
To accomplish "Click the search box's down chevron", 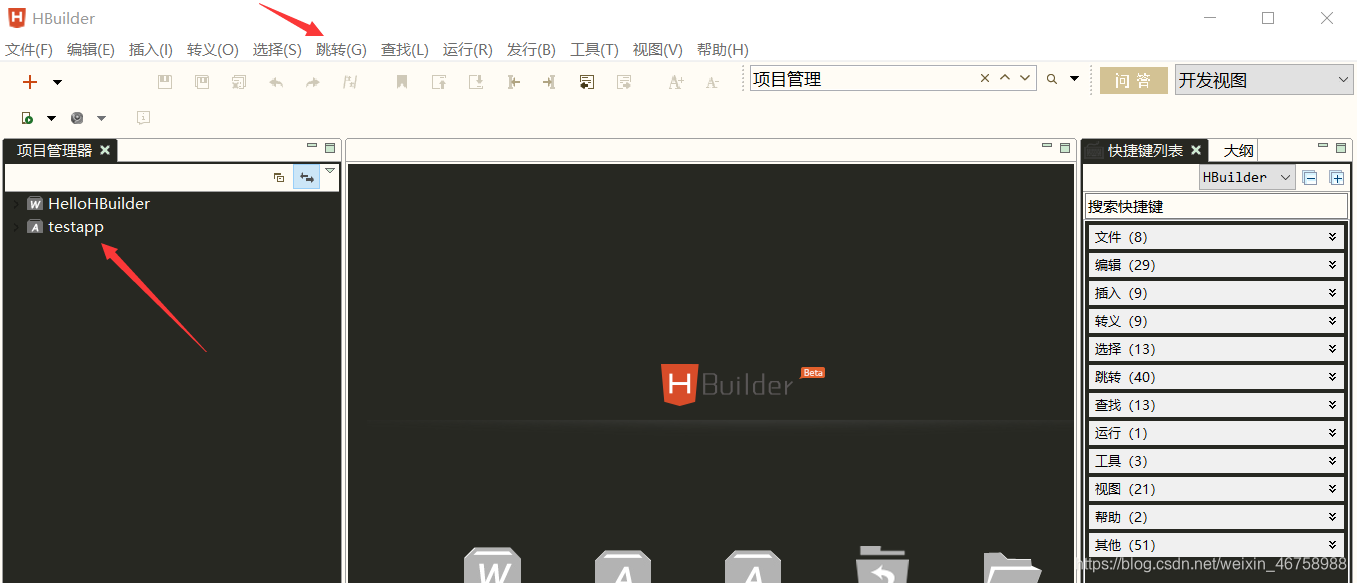I will (1025, 78).
